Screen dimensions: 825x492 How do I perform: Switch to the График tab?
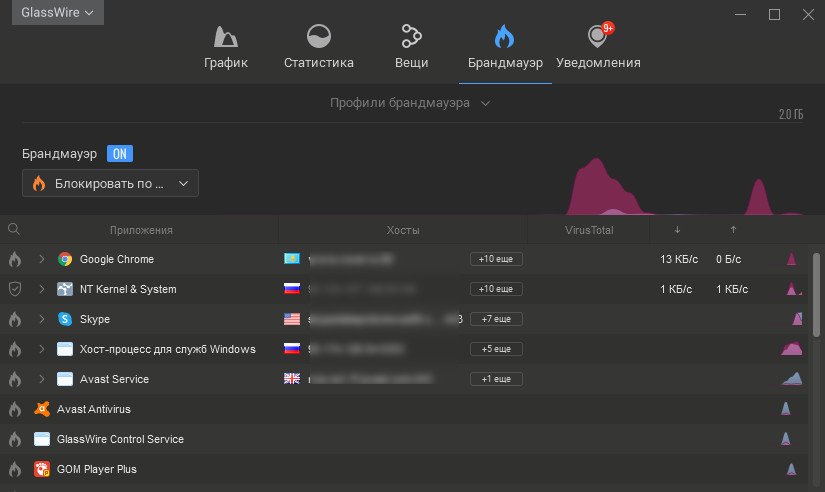point(226,46)
